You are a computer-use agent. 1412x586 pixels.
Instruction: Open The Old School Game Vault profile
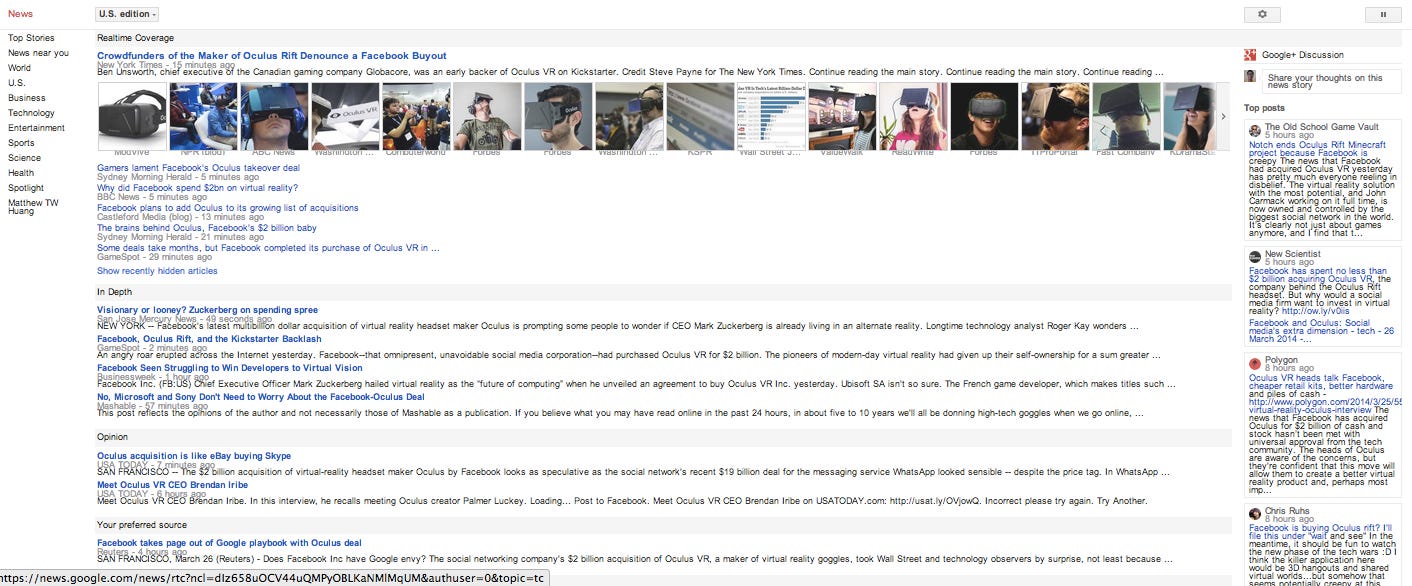1321,127
